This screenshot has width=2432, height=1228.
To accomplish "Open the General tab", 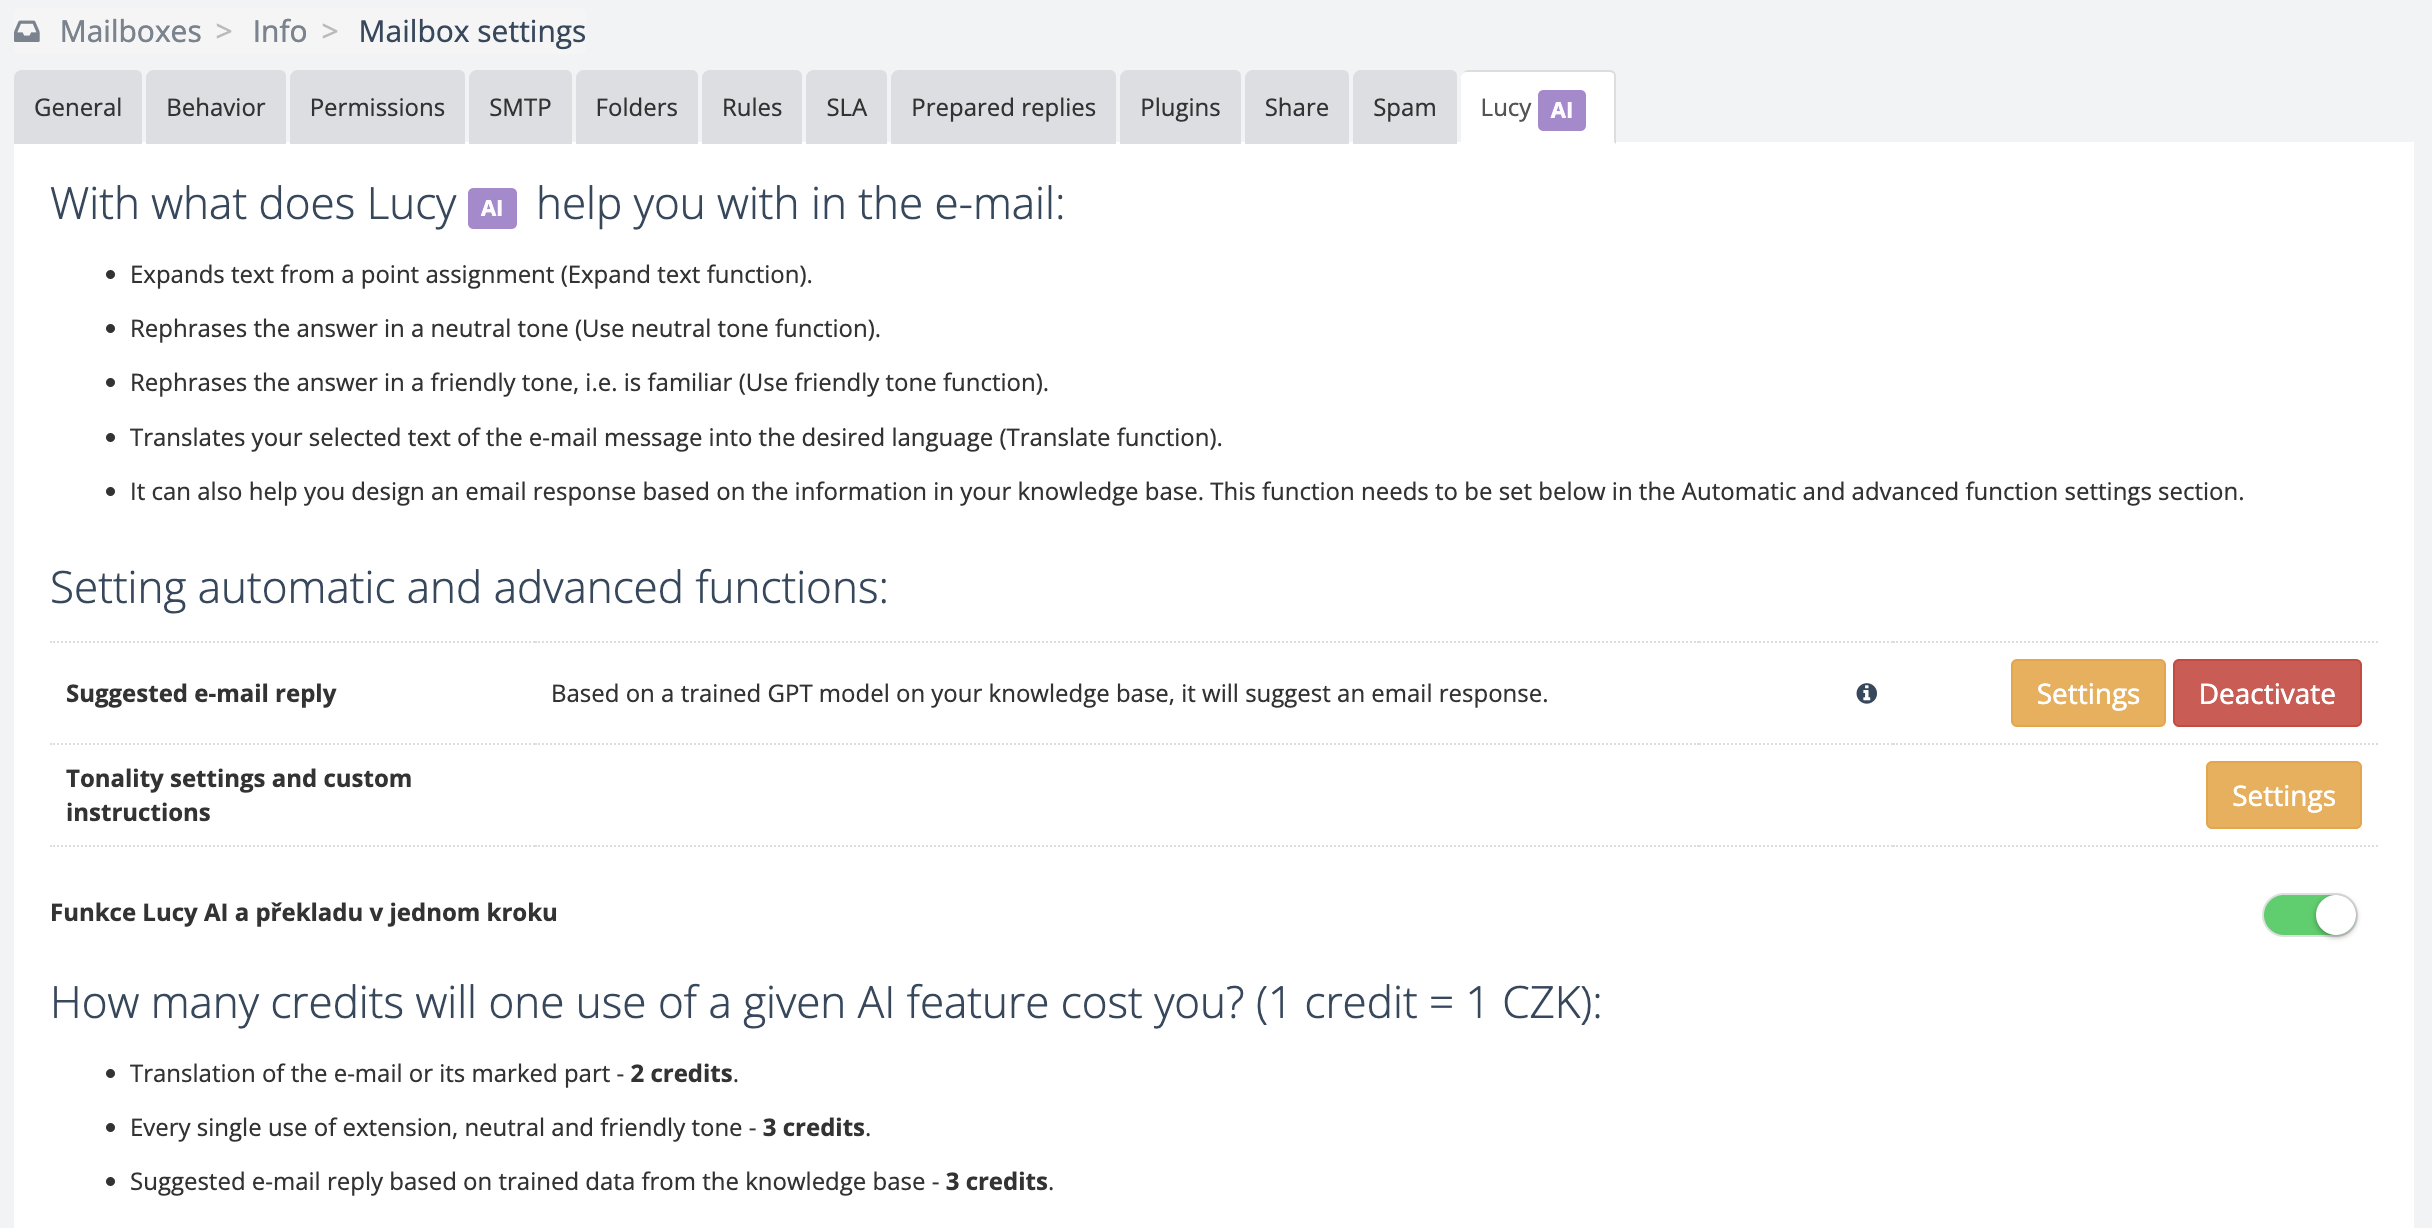I will coord(78,107).
